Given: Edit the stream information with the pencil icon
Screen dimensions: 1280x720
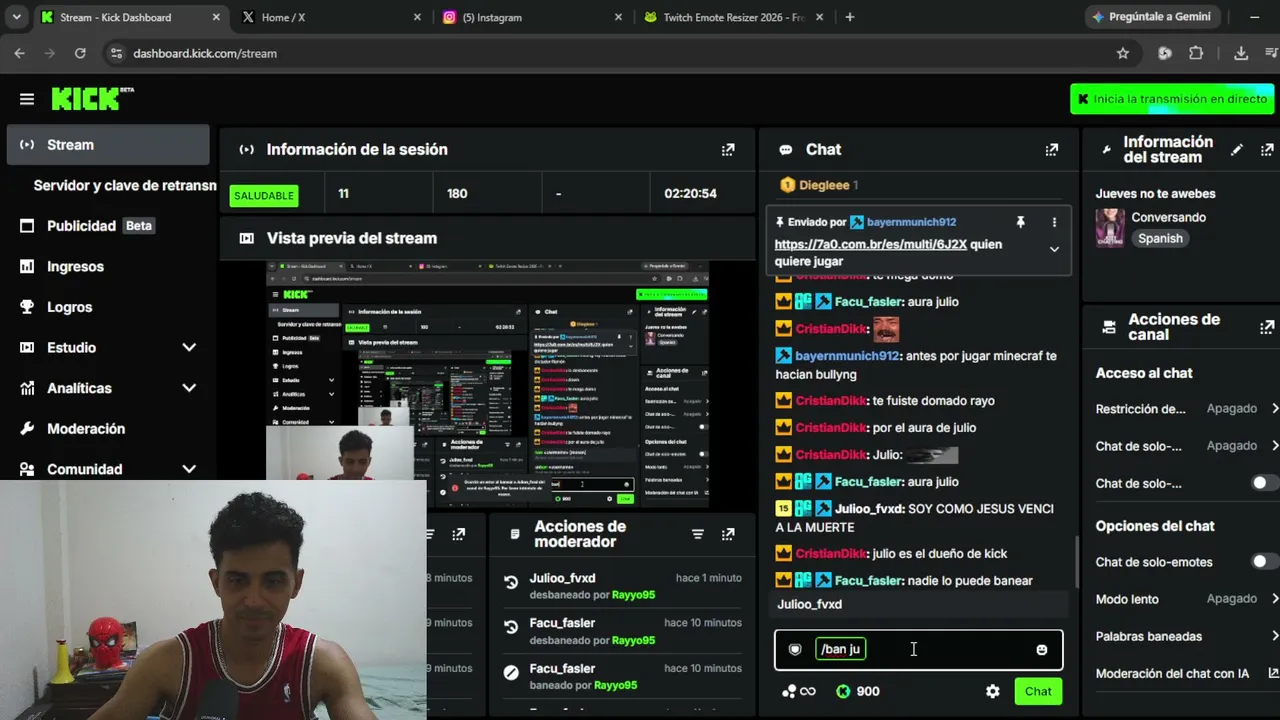Looking at the screenshot, I should 1237,150.
